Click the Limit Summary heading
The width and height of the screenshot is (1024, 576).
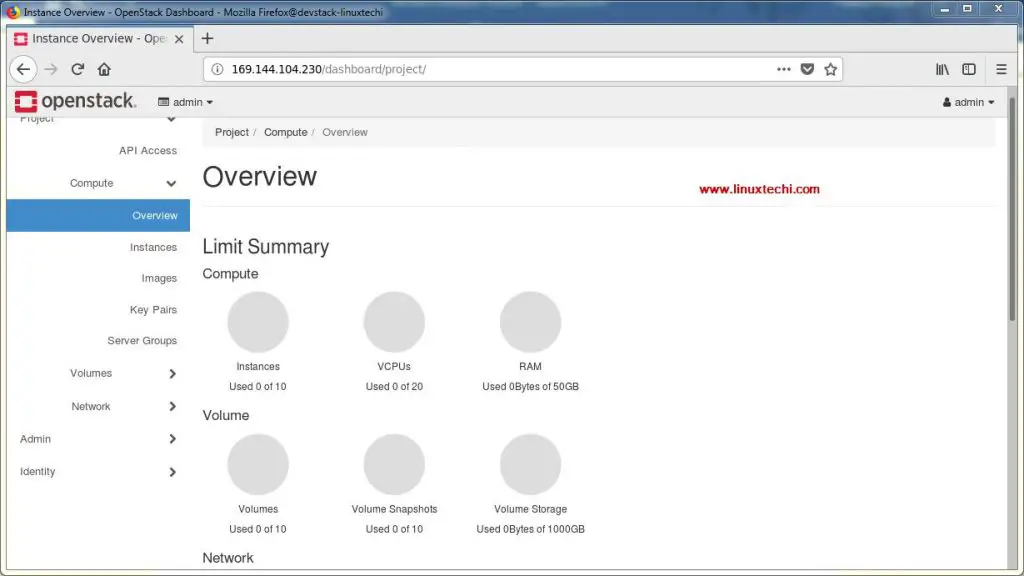(266, 246)
